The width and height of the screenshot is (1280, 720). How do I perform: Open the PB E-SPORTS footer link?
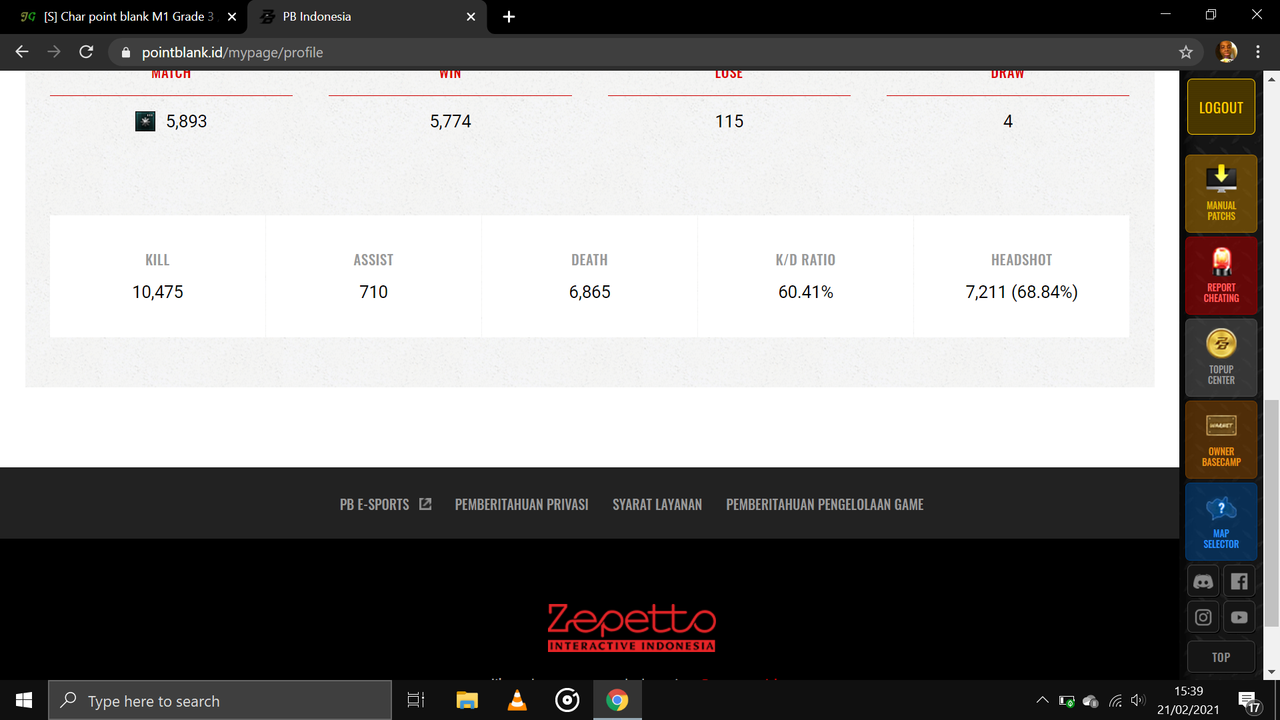coord(386,504)
